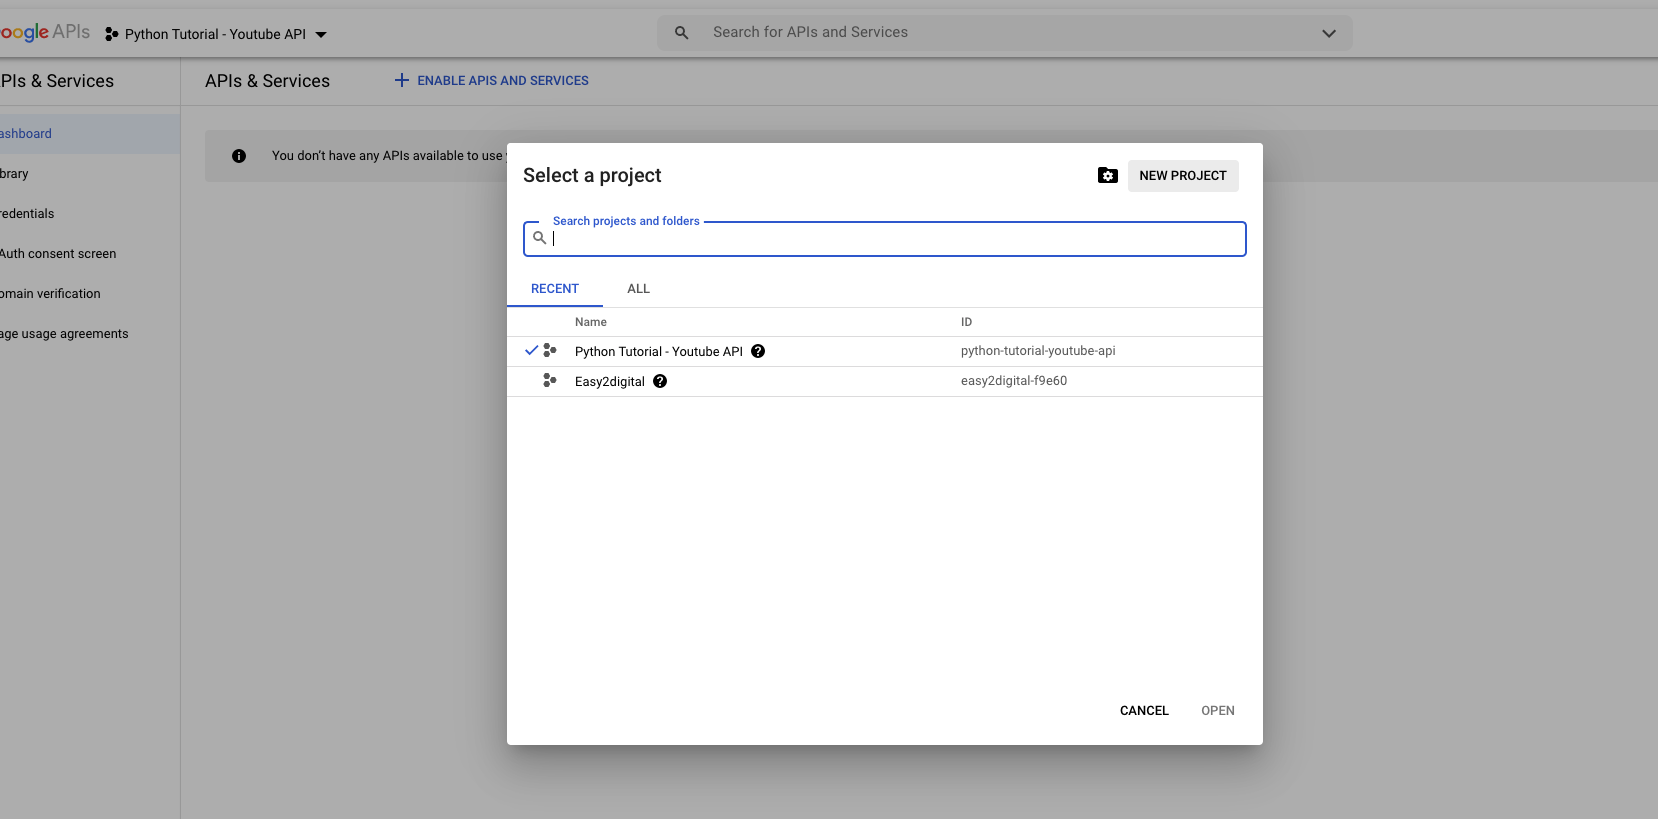Switch to the ALL projects tab
The width and height of the screenshot is (1658, 819).
pyautogui.click(x=638, y=289)
